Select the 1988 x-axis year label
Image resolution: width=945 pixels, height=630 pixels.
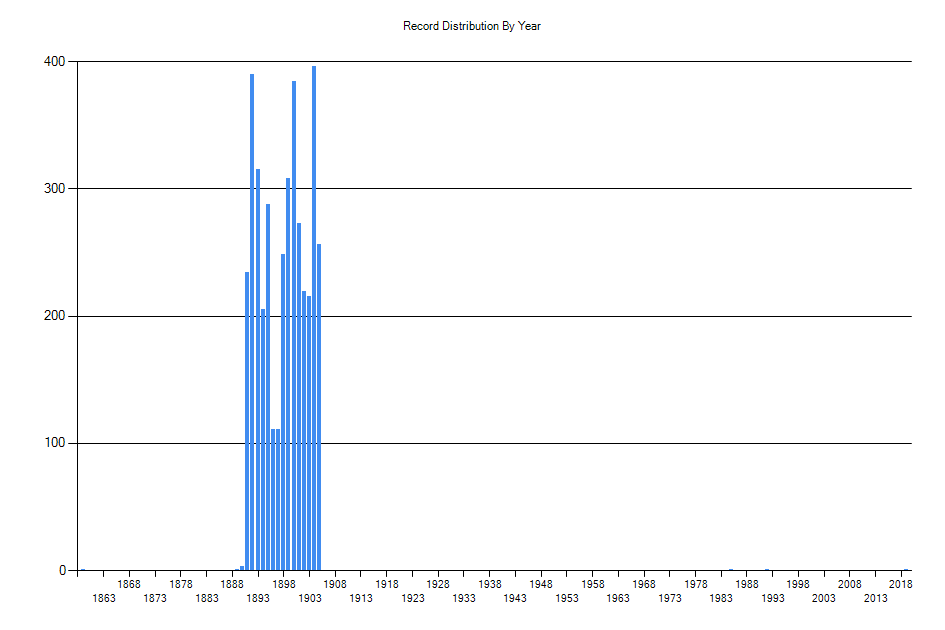click(747, 584)
